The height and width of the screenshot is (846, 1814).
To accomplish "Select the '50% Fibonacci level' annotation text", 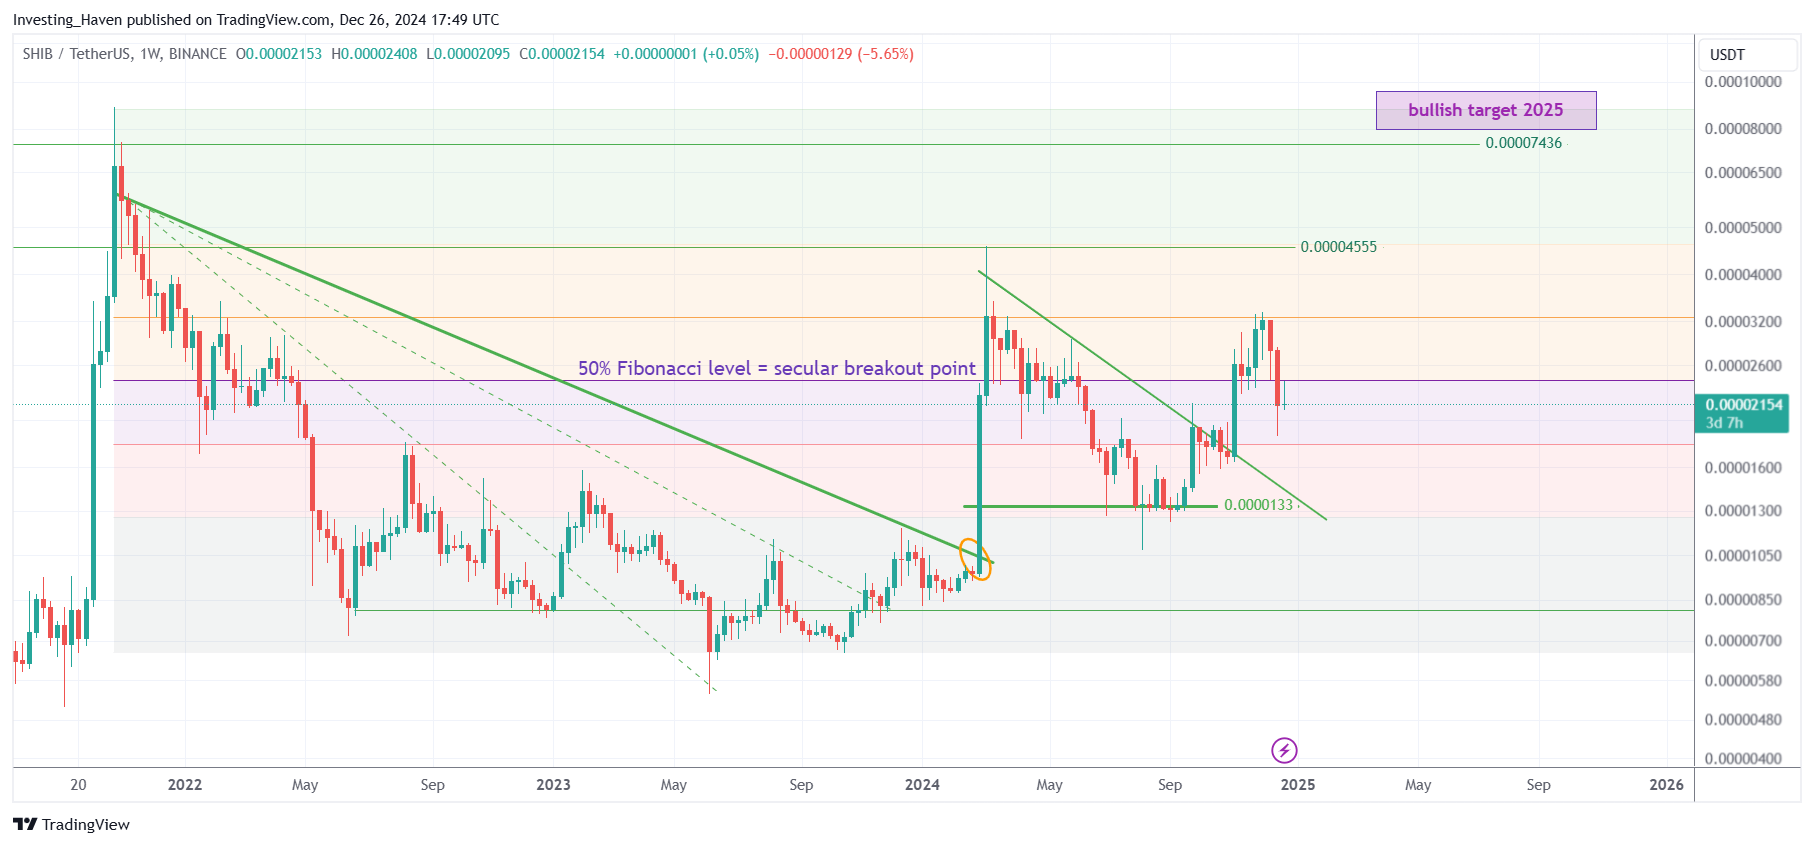I will pos(776,368).
